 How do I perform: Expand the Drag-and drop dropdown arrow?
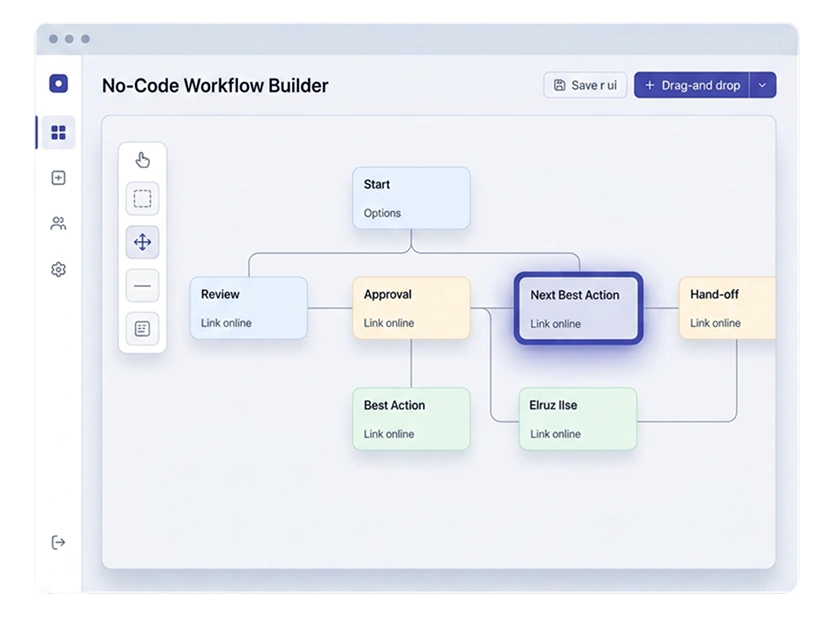(763, 85)
